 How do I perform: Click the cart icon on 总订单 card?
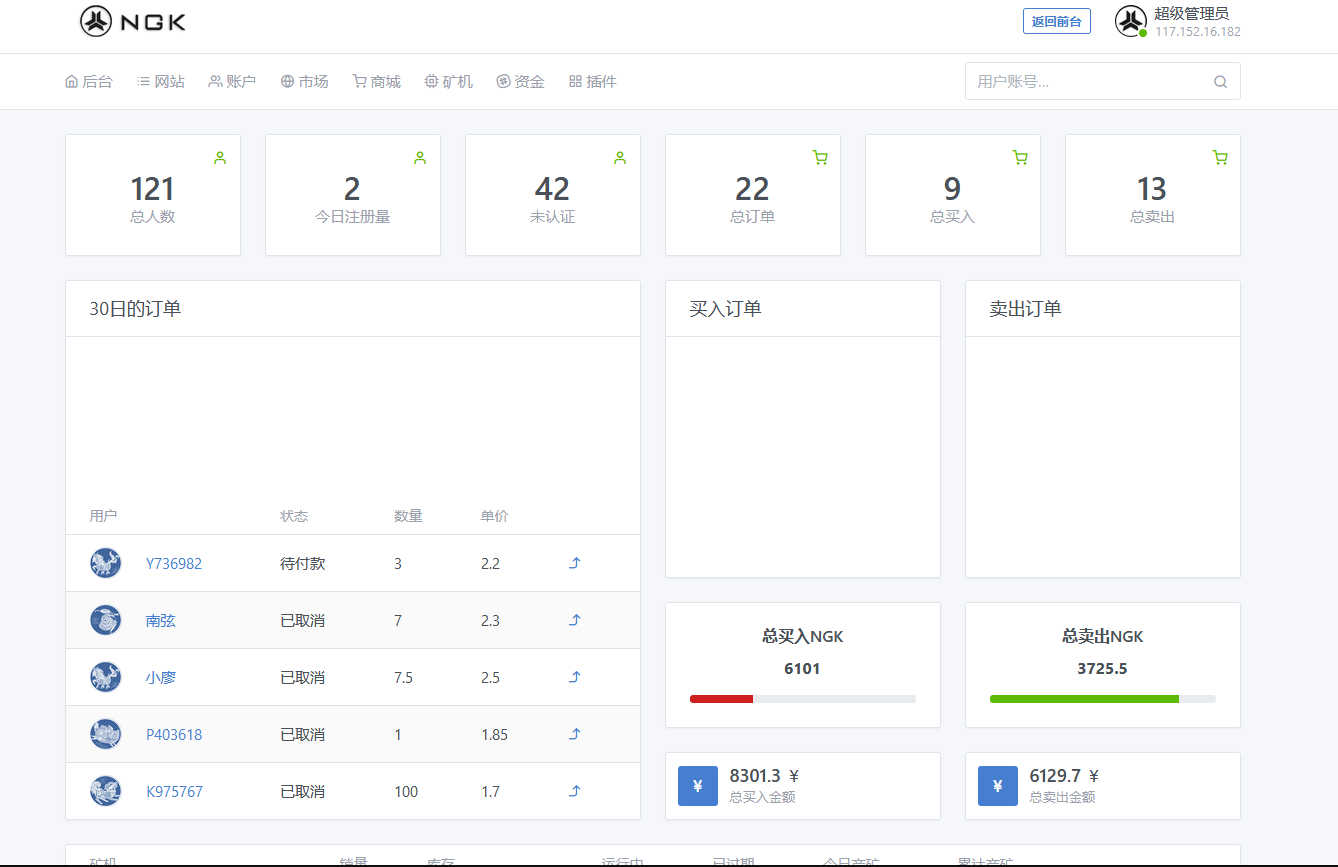820,157
